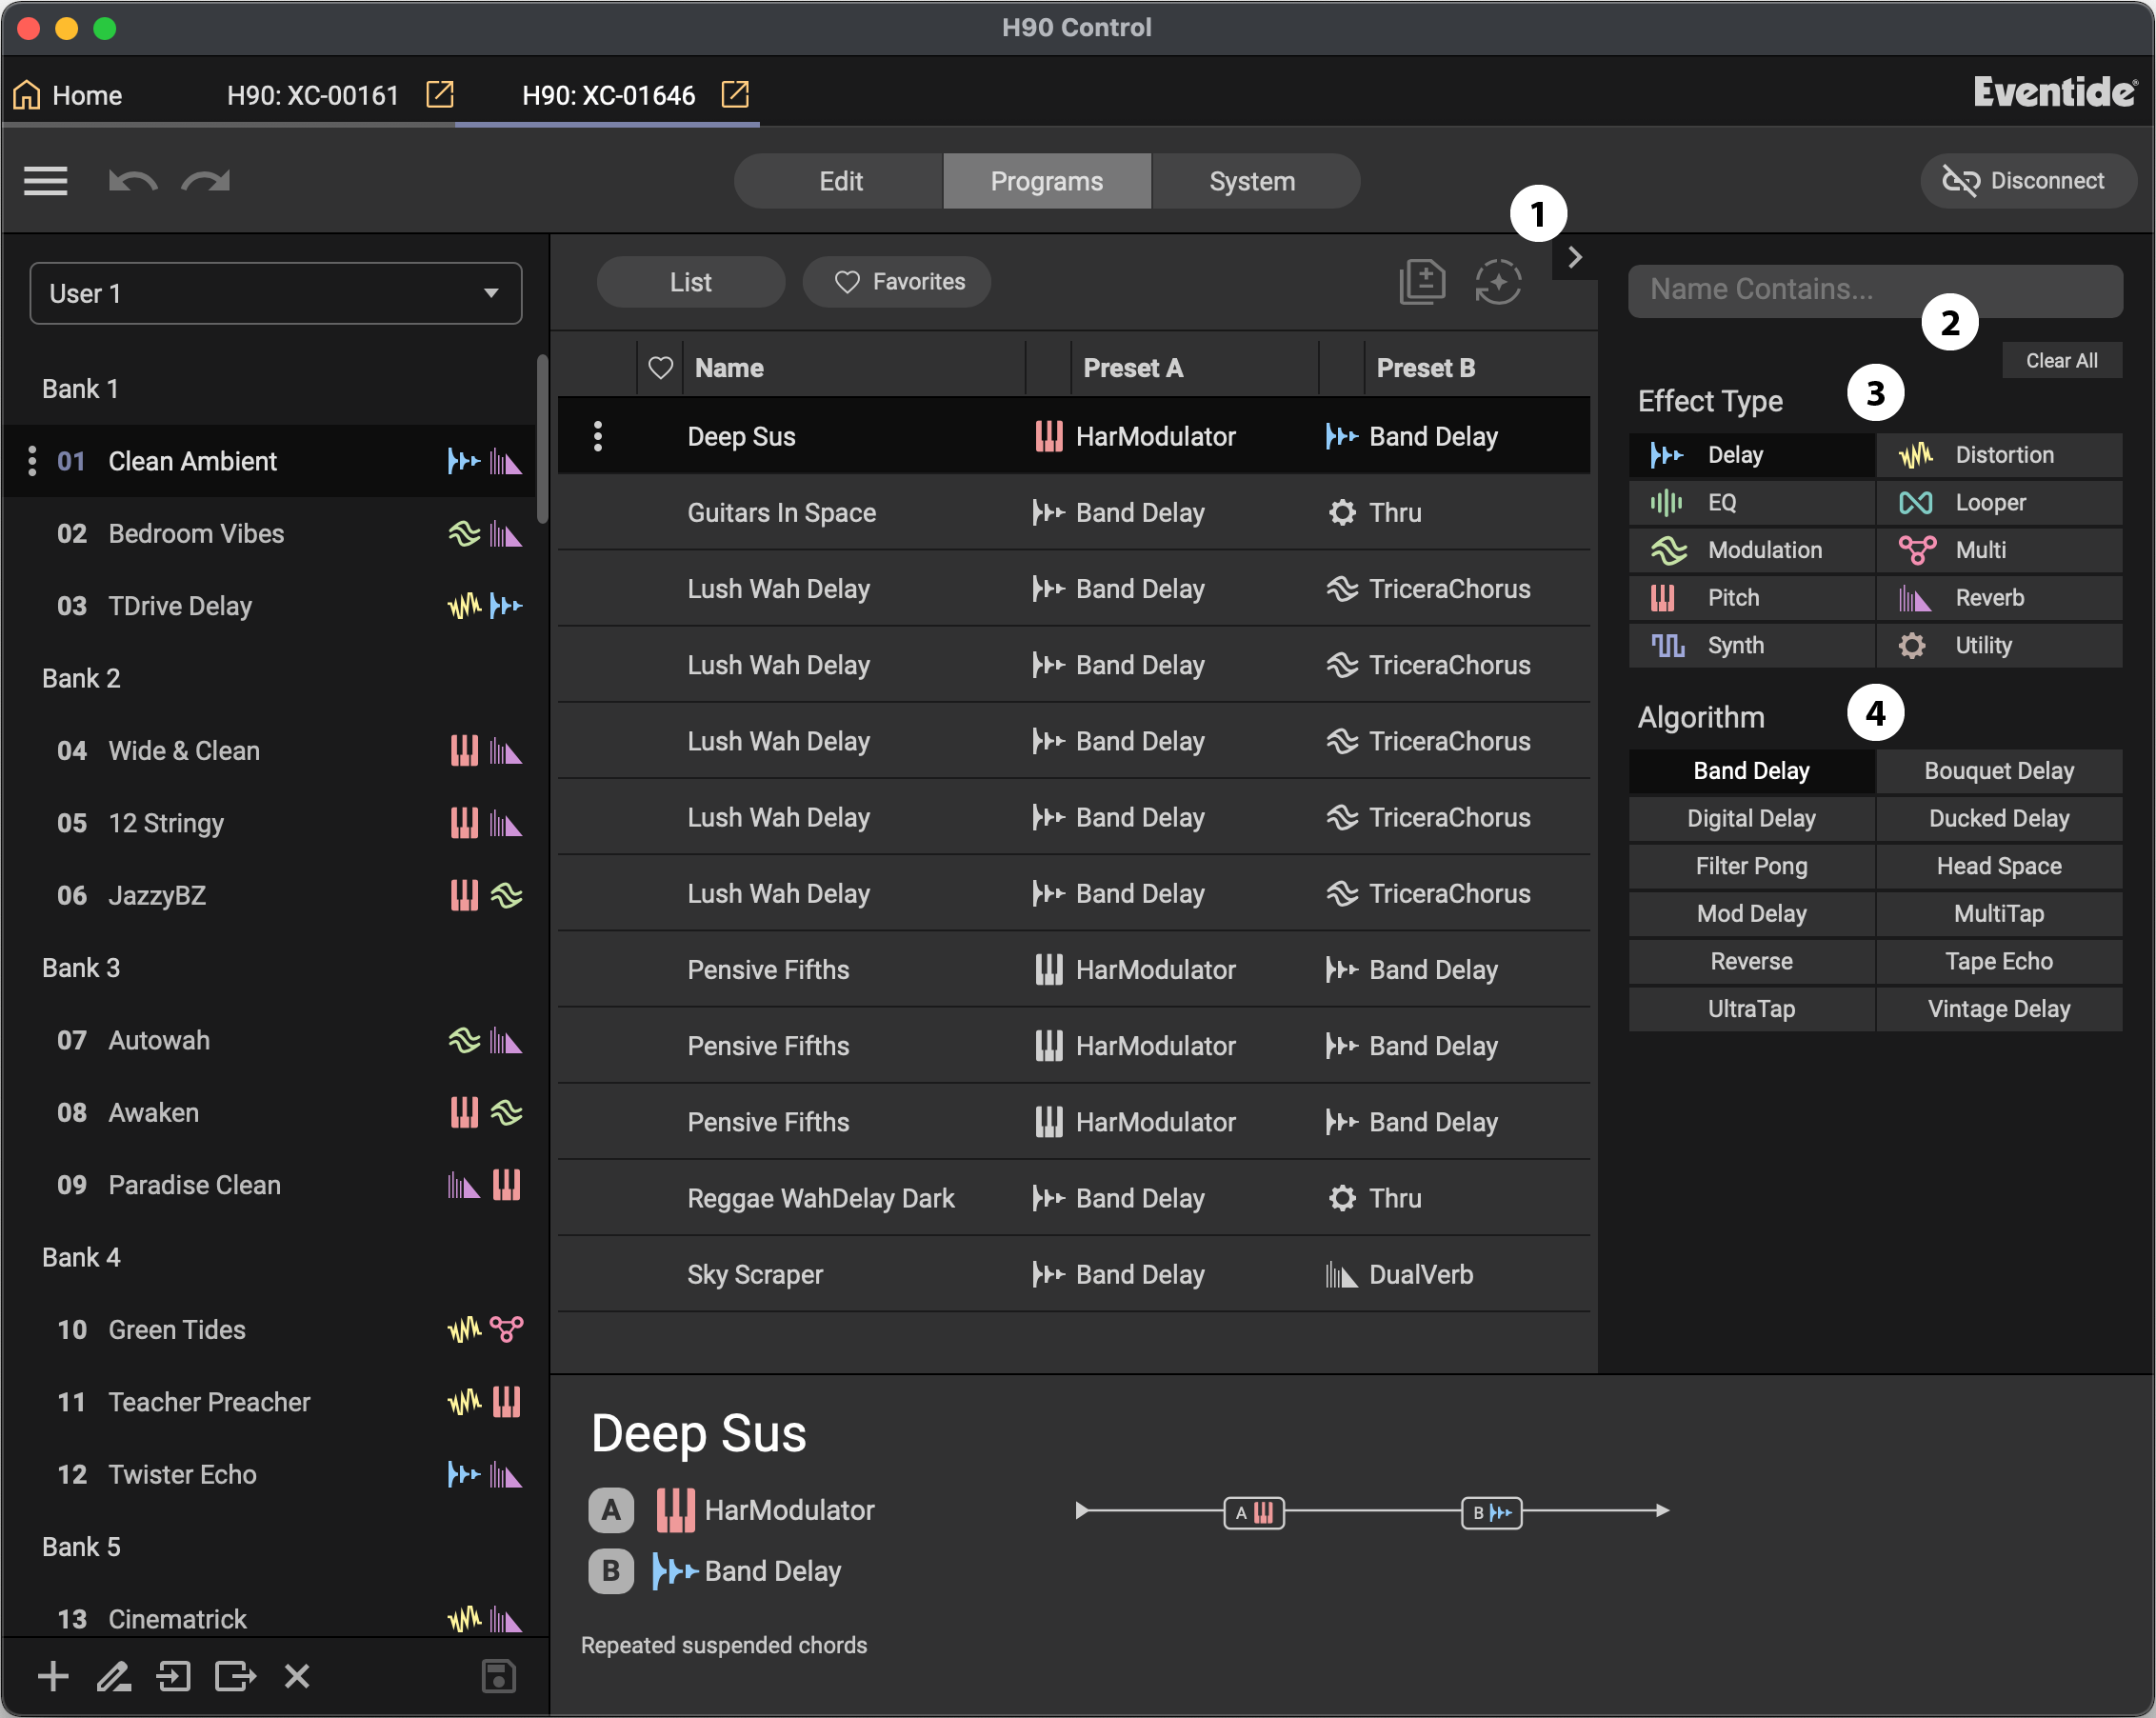Open the three-dot menu for Deep Sus row
The height and width of the screenshot is (1718, 2156).
point(598,436)
